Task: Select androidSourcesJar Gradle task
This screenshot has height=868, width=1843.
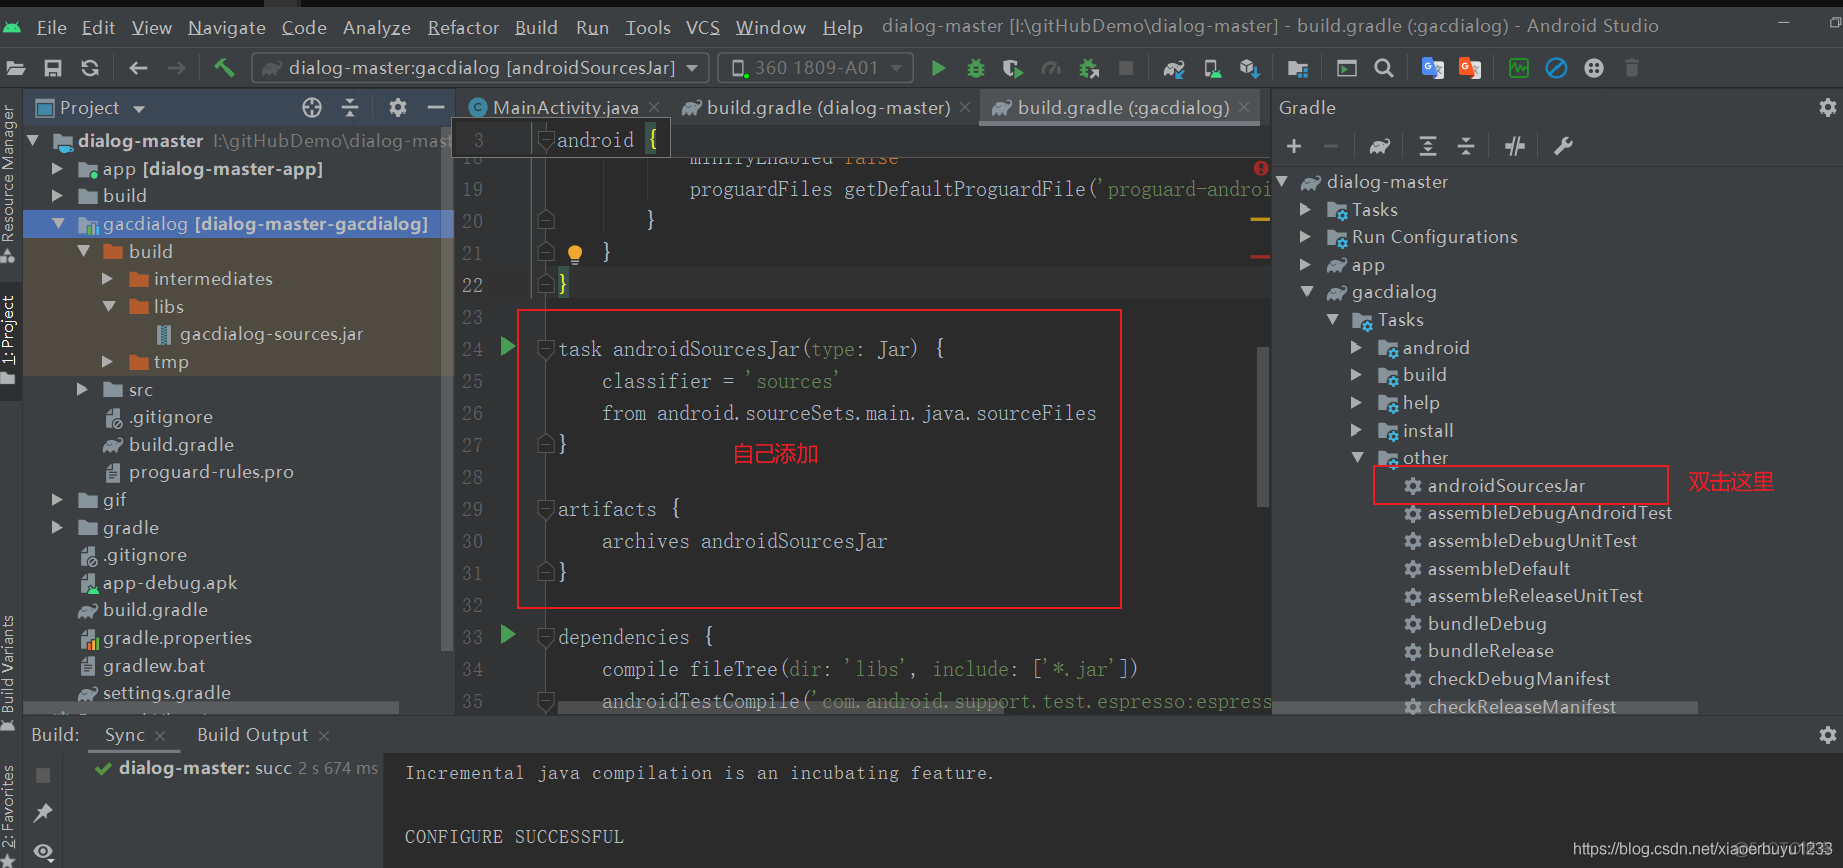Action: (x=1506, y=485)
